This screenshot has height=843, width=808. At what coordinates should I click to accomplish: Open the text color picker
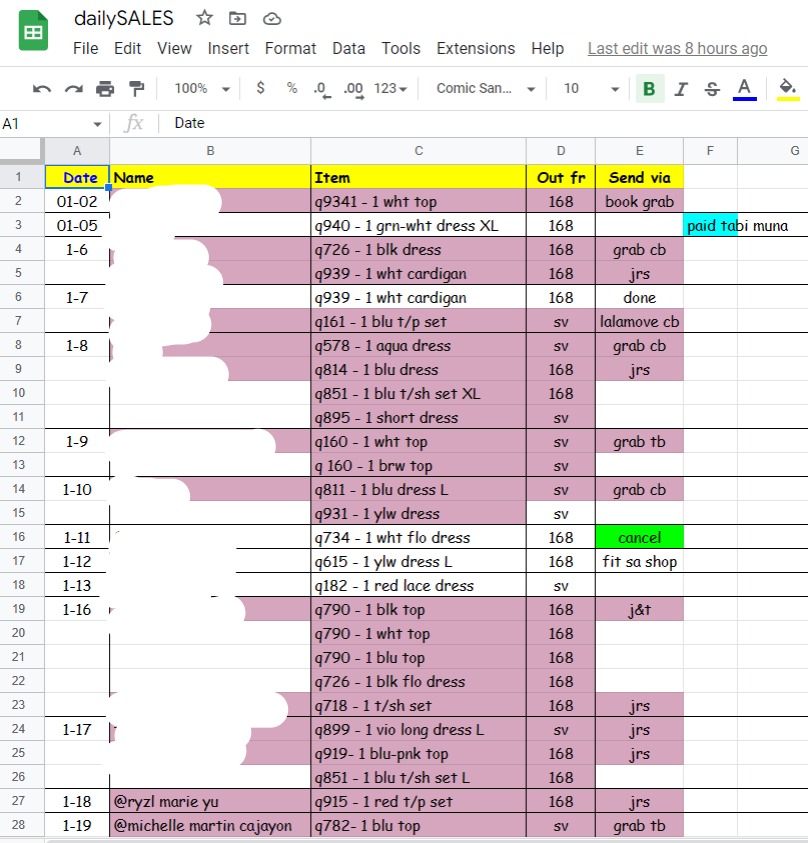click(744, 89)
